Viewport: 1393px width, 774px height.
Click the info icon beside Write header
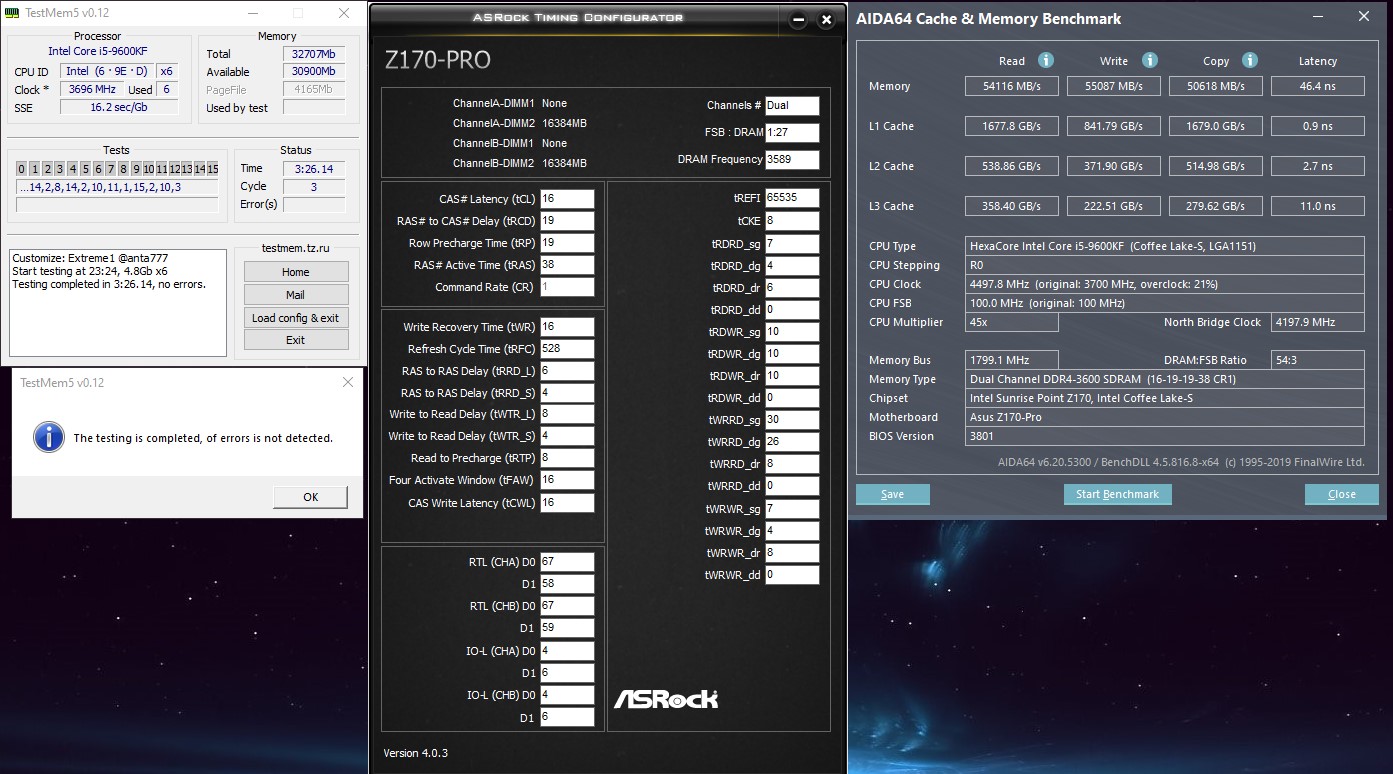[1150, 60]
